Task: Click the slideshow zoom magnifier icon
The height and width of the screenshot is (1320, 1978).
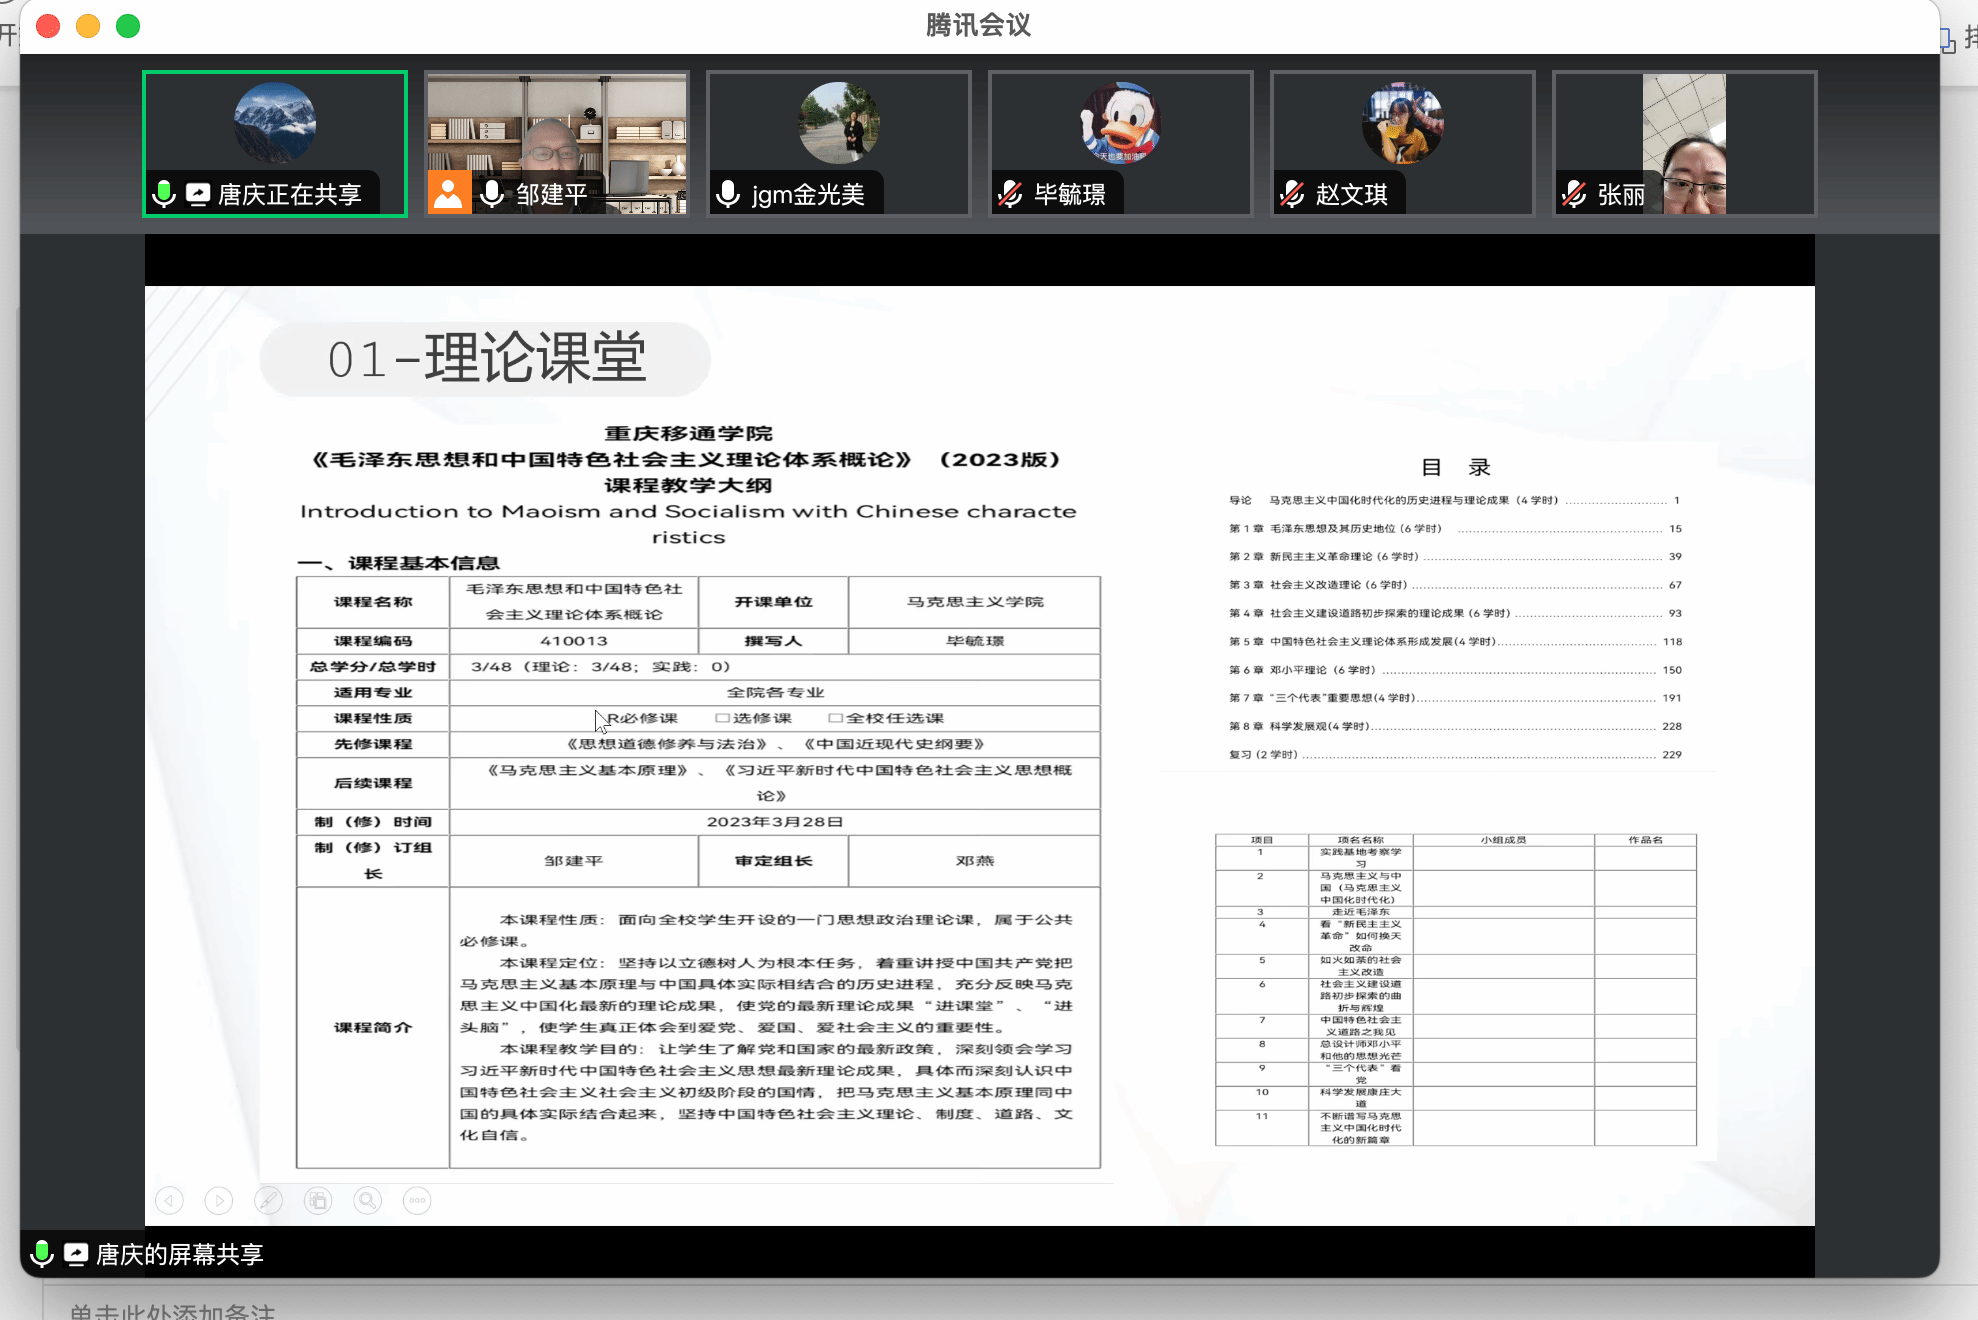Action: click(368, 1200)
